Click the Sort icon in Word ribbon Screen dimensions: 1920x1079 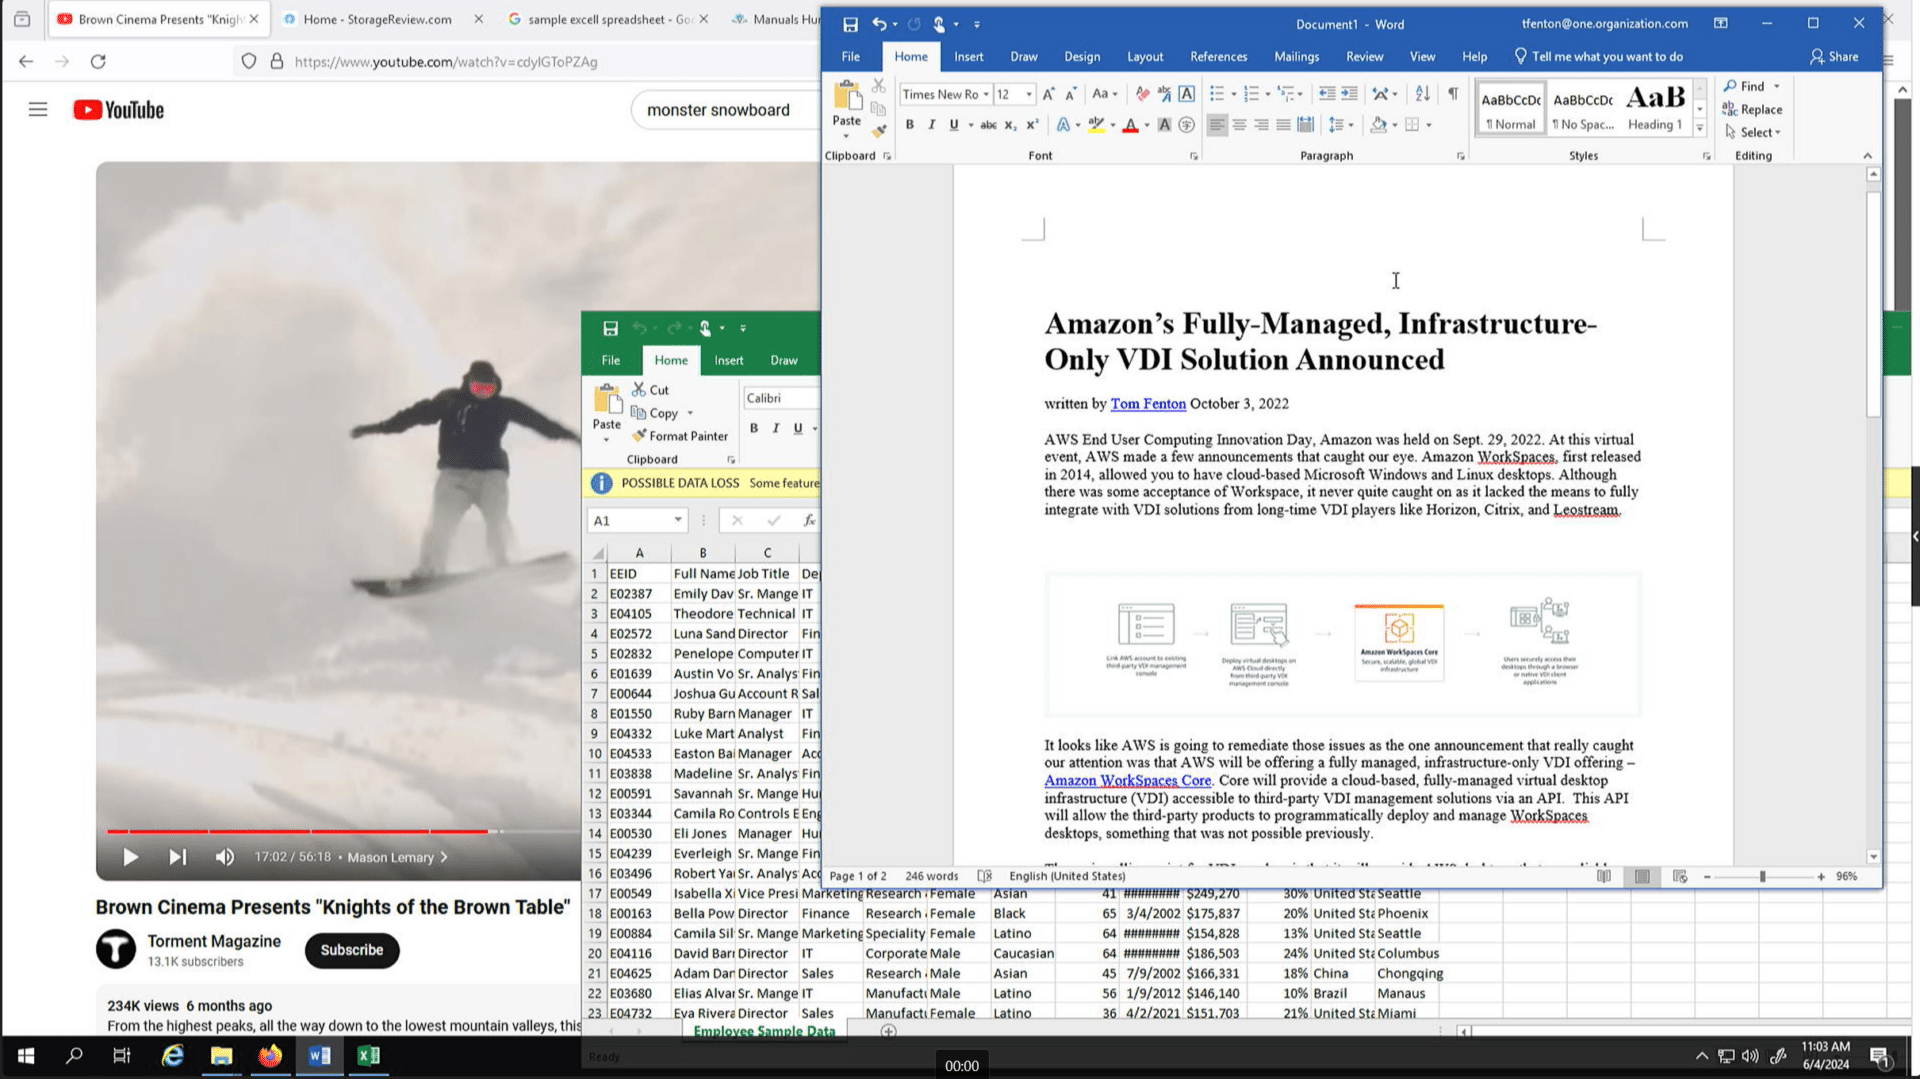pos(1422,94)
